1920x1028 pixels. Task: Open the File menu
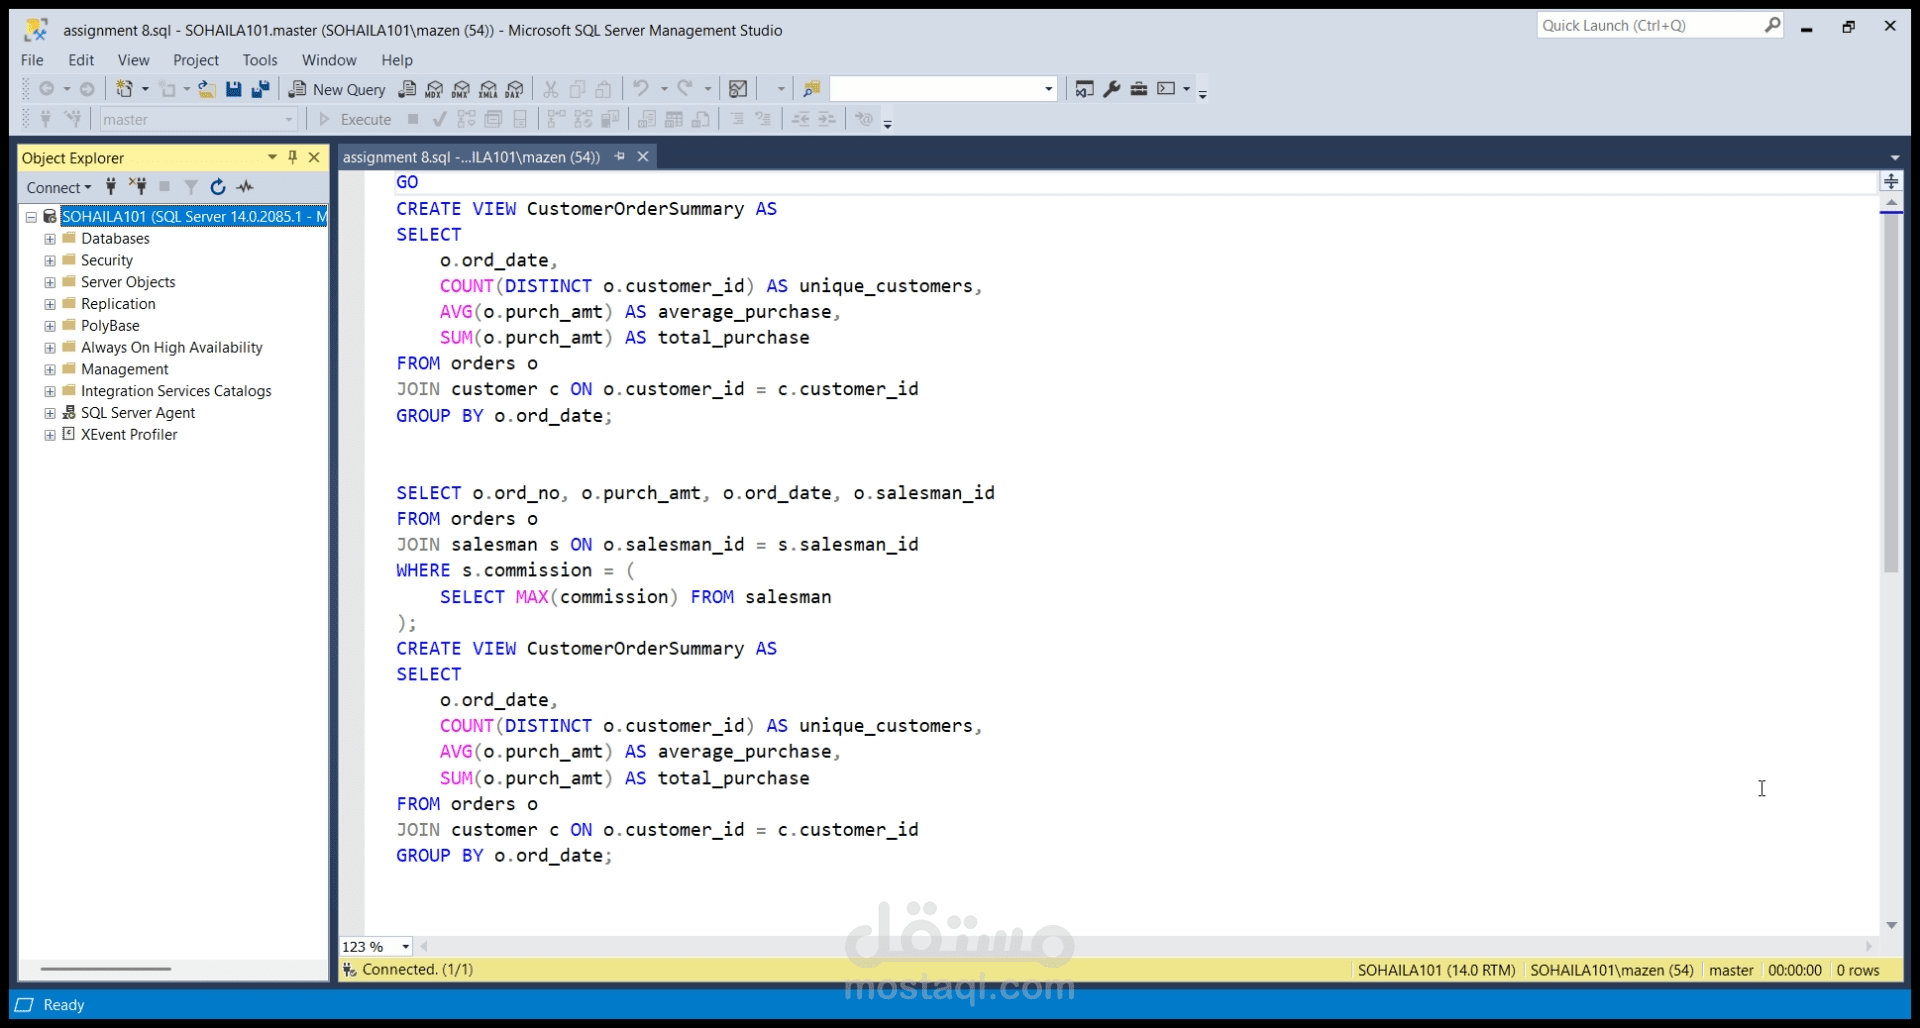click(32, 60)
